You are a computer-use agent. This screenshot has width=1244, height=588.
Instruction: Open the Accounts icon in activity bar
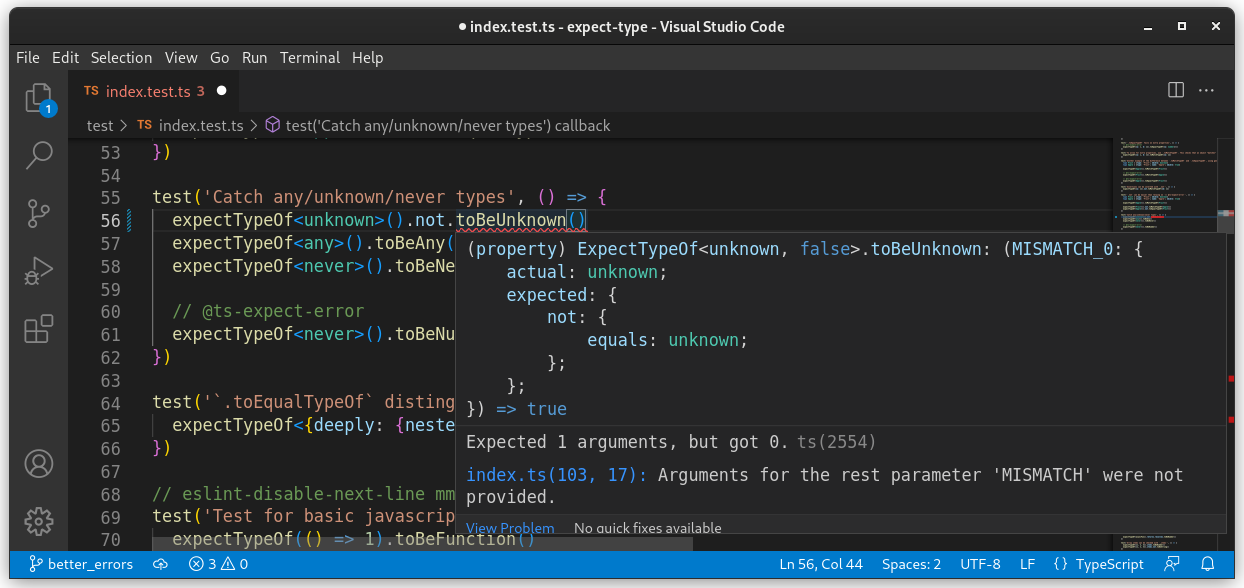38,464
